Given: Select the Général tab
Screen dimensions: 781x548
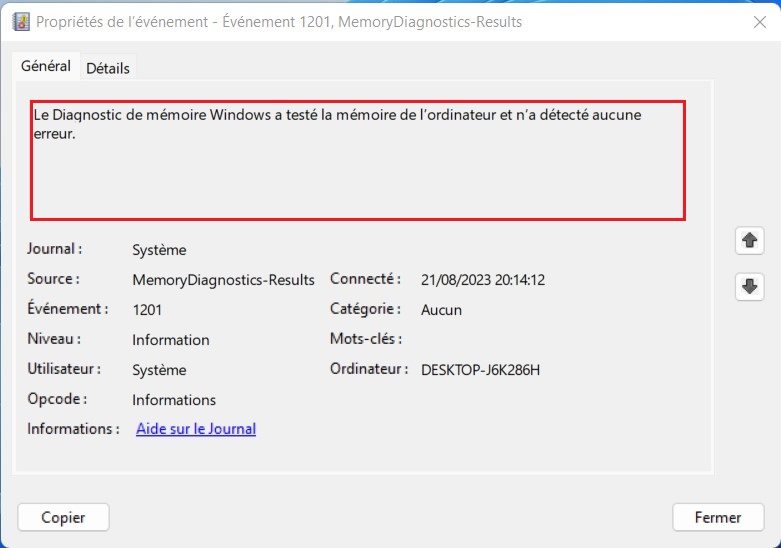Looking at the screenshot, I should click(46, 66).
